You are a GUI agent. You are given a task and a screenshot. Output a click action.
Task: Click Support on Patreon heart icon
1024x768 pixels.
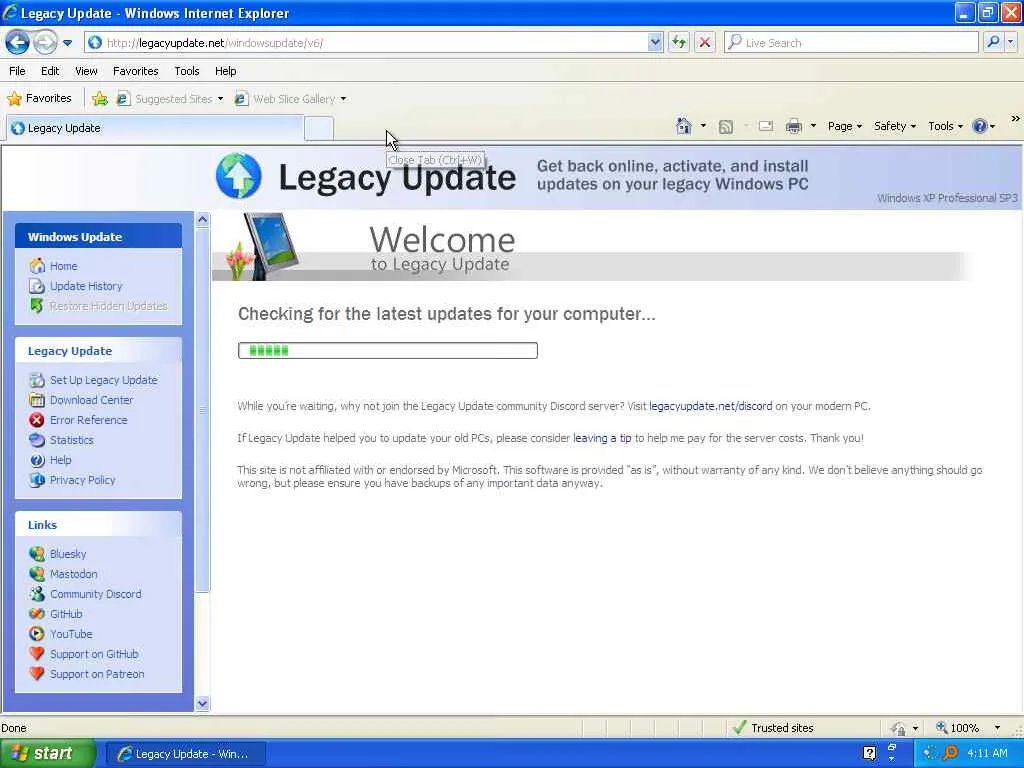click(37, 674)
